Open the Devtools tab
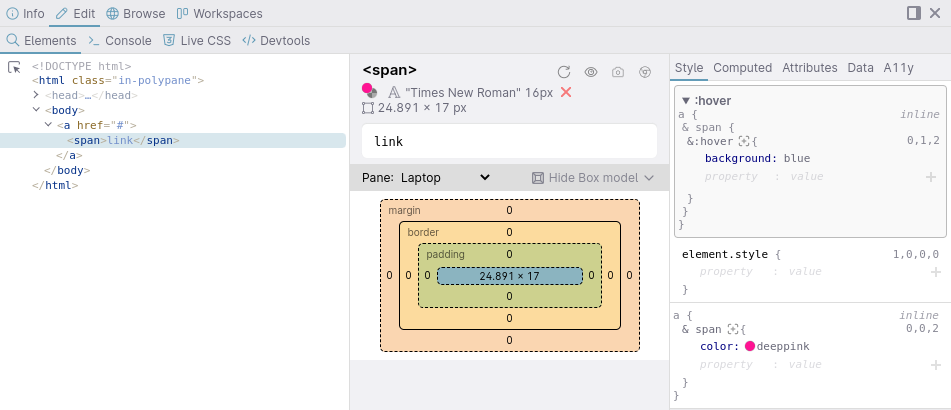This screenshot has width=951, height=410. (276, 41)
